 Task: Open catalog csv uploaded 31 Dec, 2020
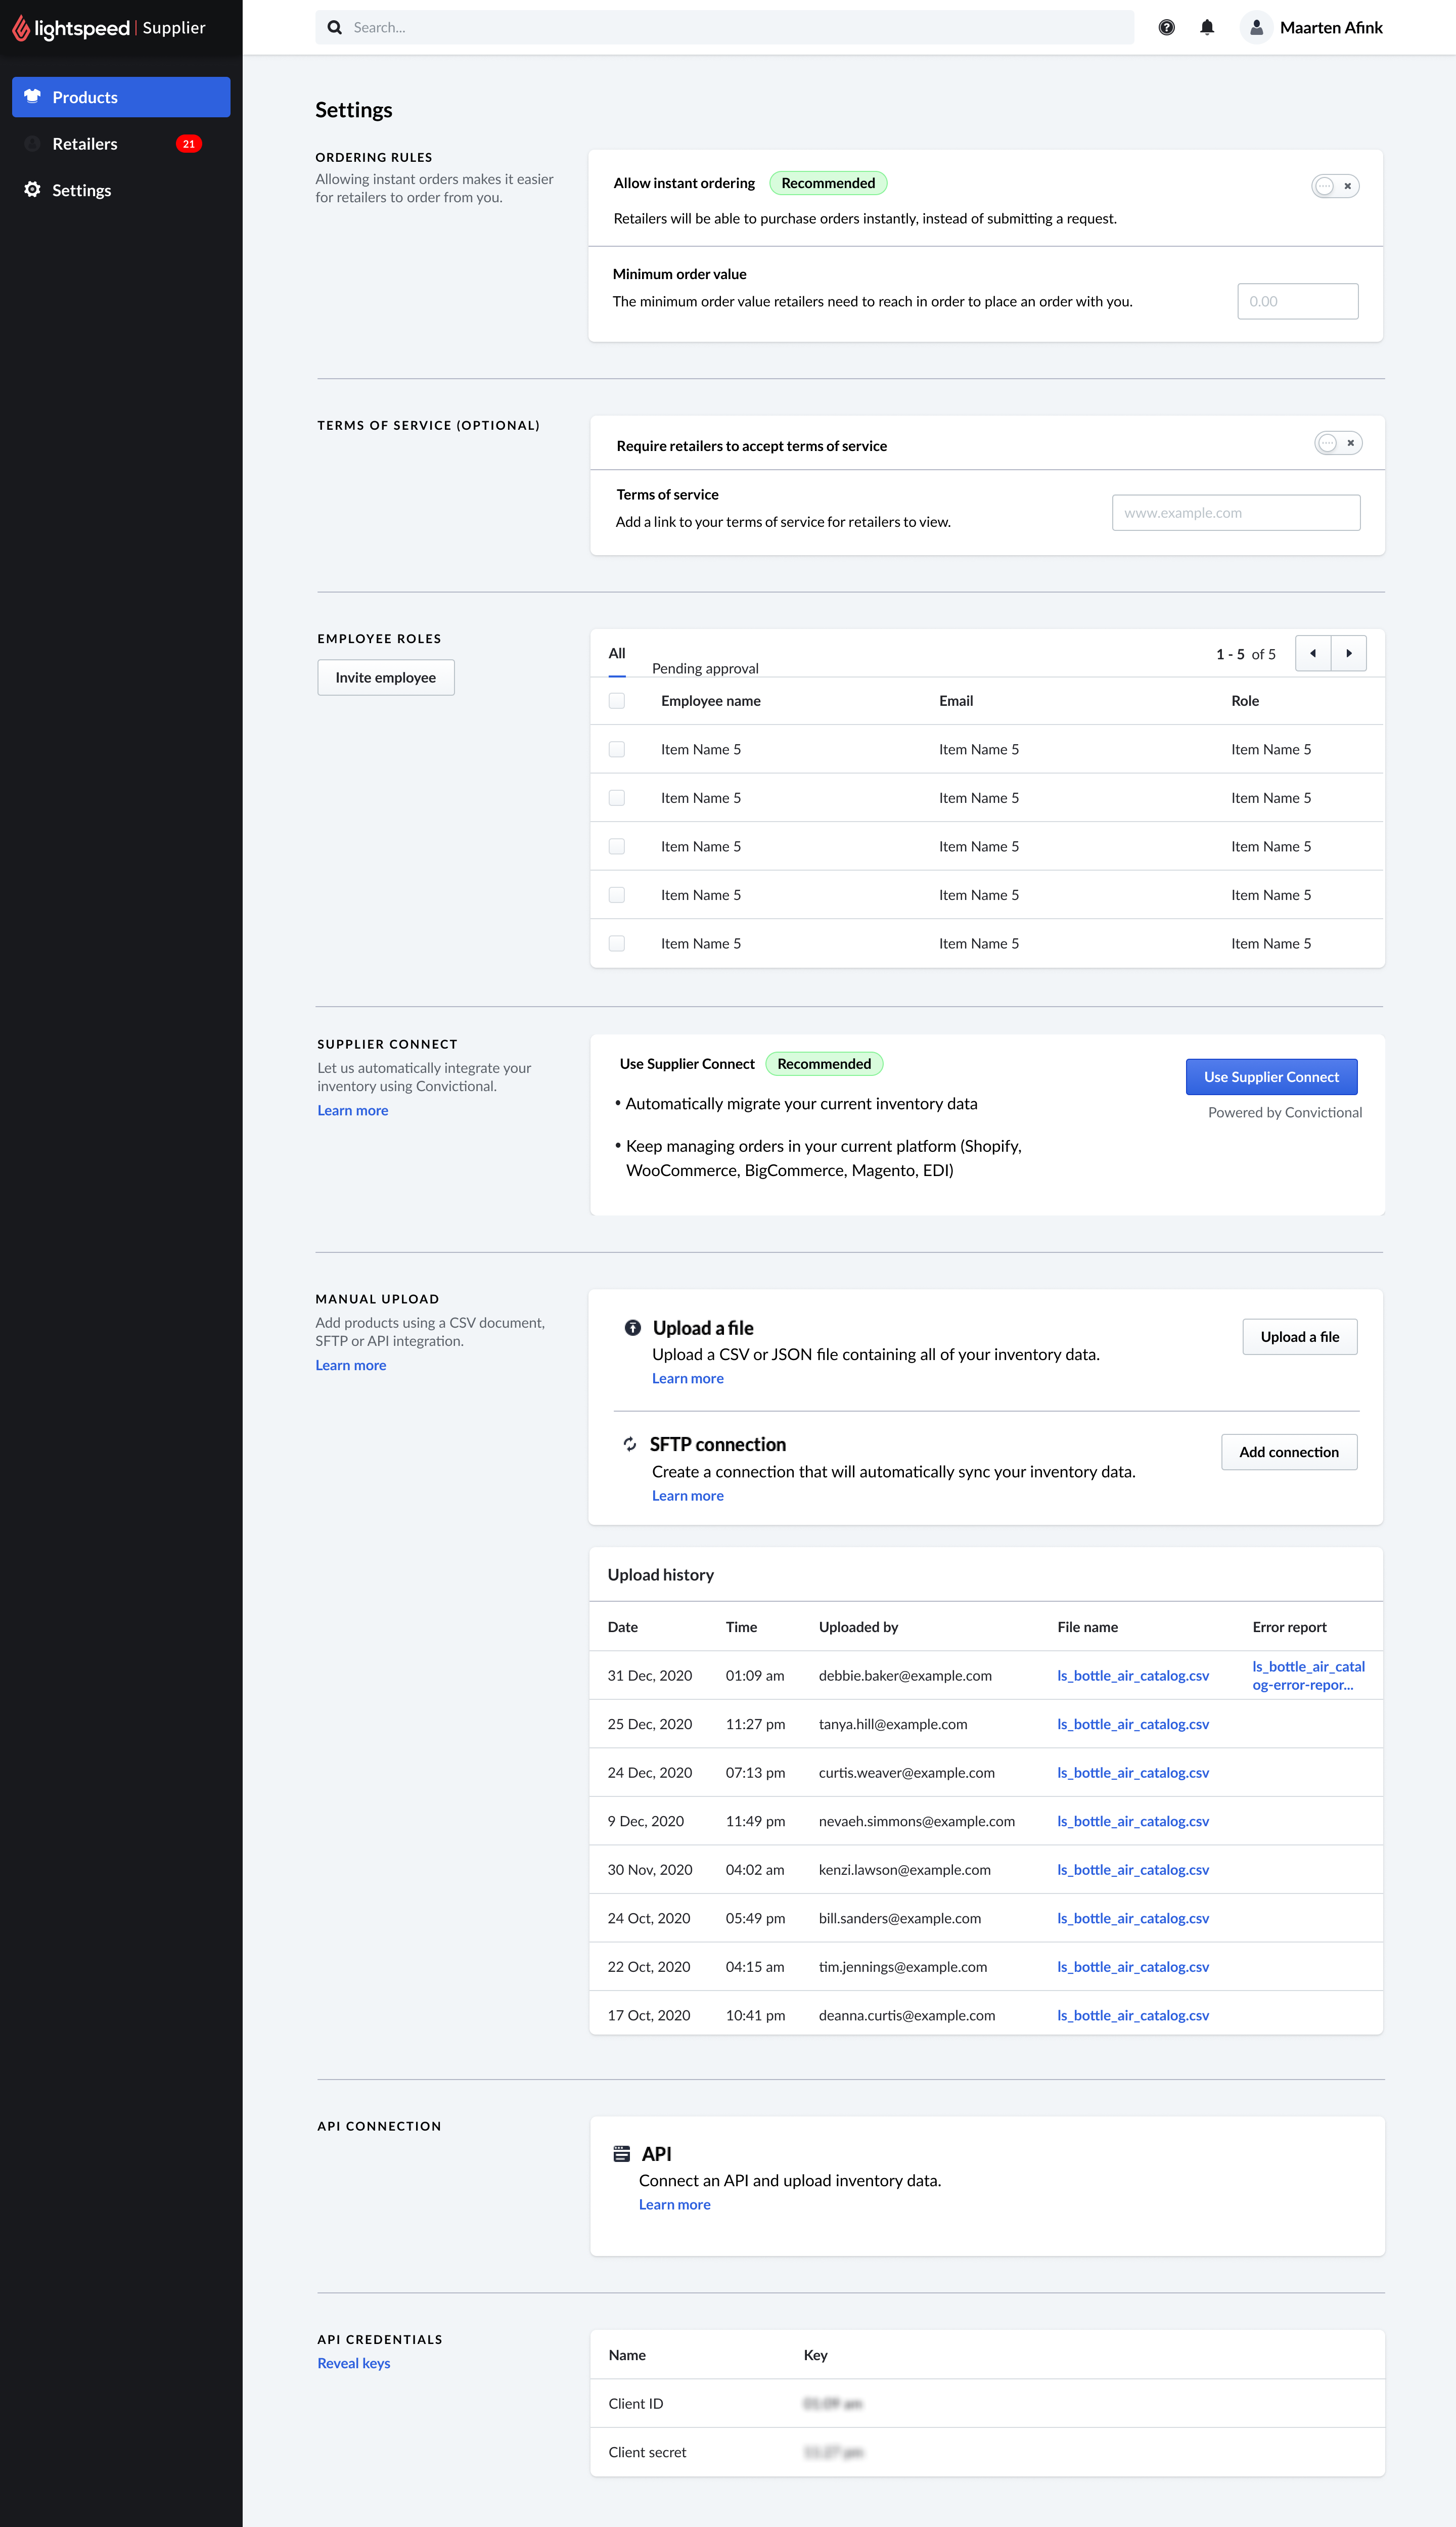1133,1676
